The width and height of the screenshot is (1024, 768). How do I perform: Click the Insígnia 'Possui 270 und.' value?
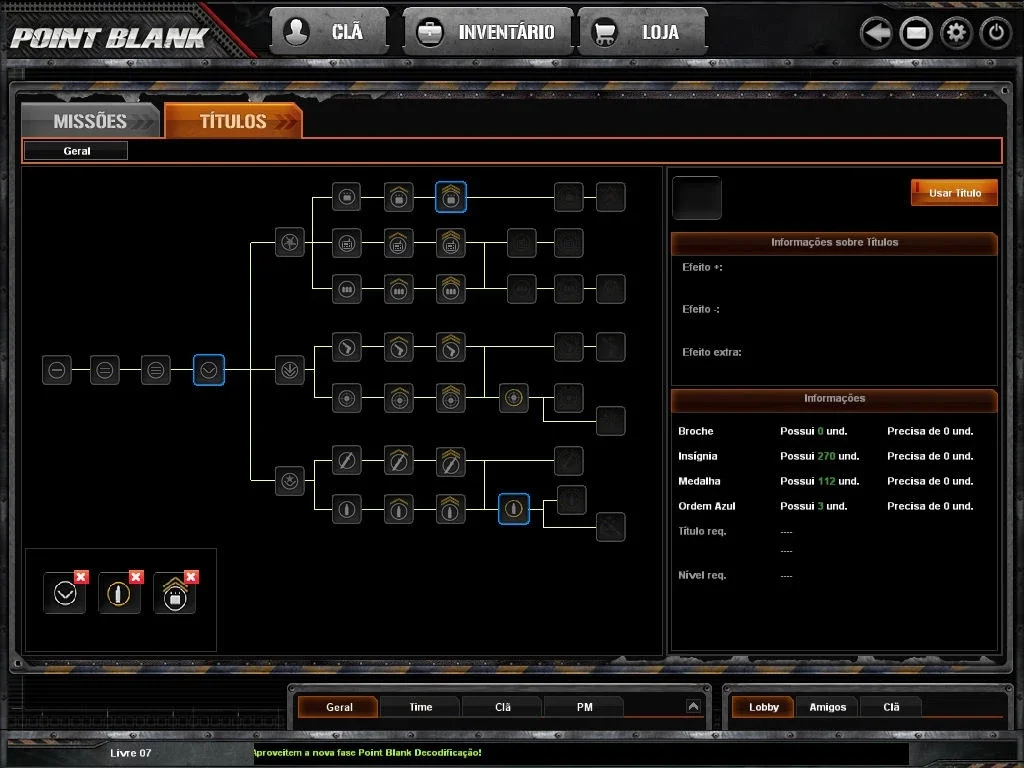[x=819, y=456]
